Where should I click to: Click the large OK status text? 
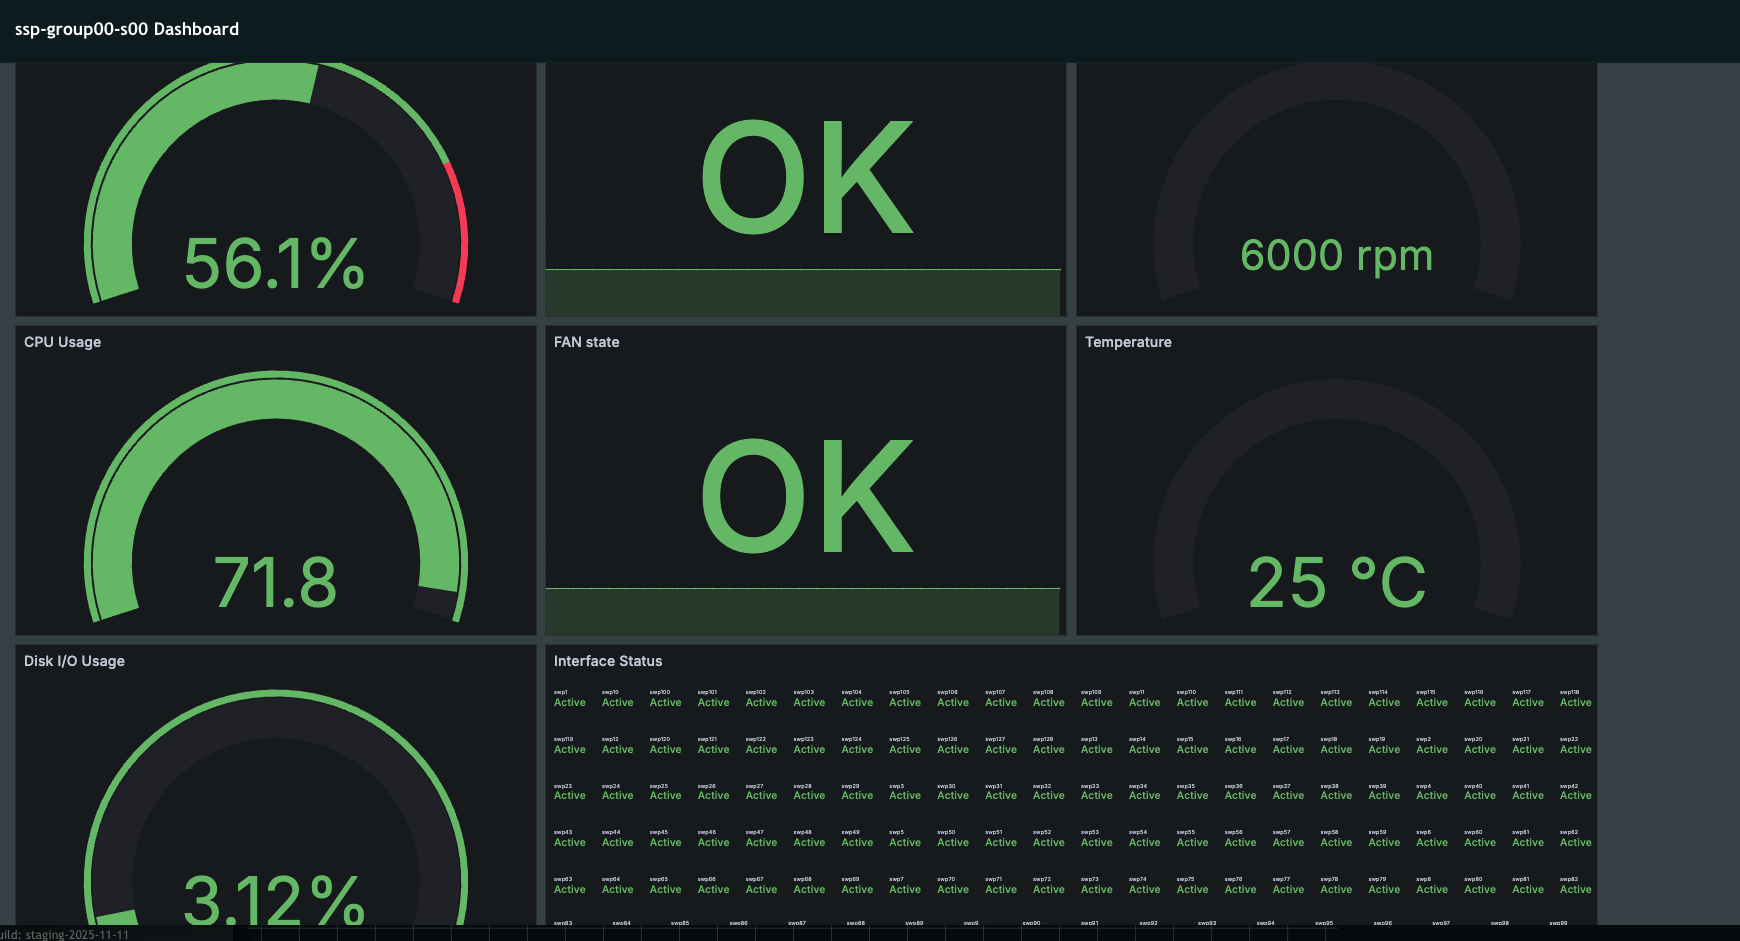(x=803, y=175)
